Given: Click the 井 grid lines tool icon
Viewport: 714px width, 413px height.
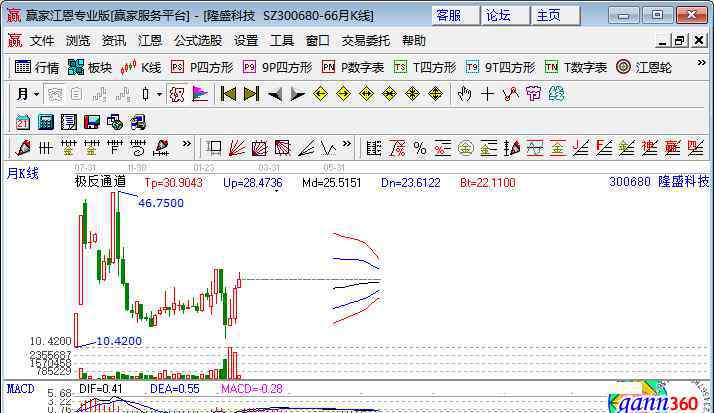Looking at the screenshot, I should tap(45, 148).
